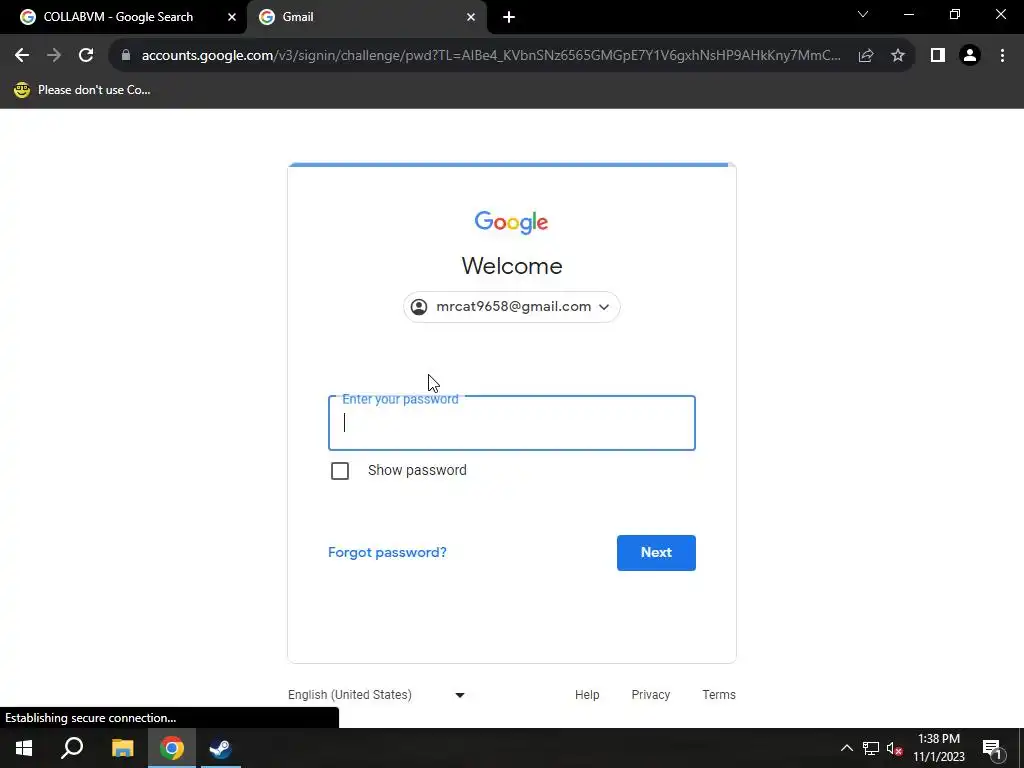Click the browser forward arrow
The height and width of the screenshot is (768, 1024).
[x=54, y=56]
